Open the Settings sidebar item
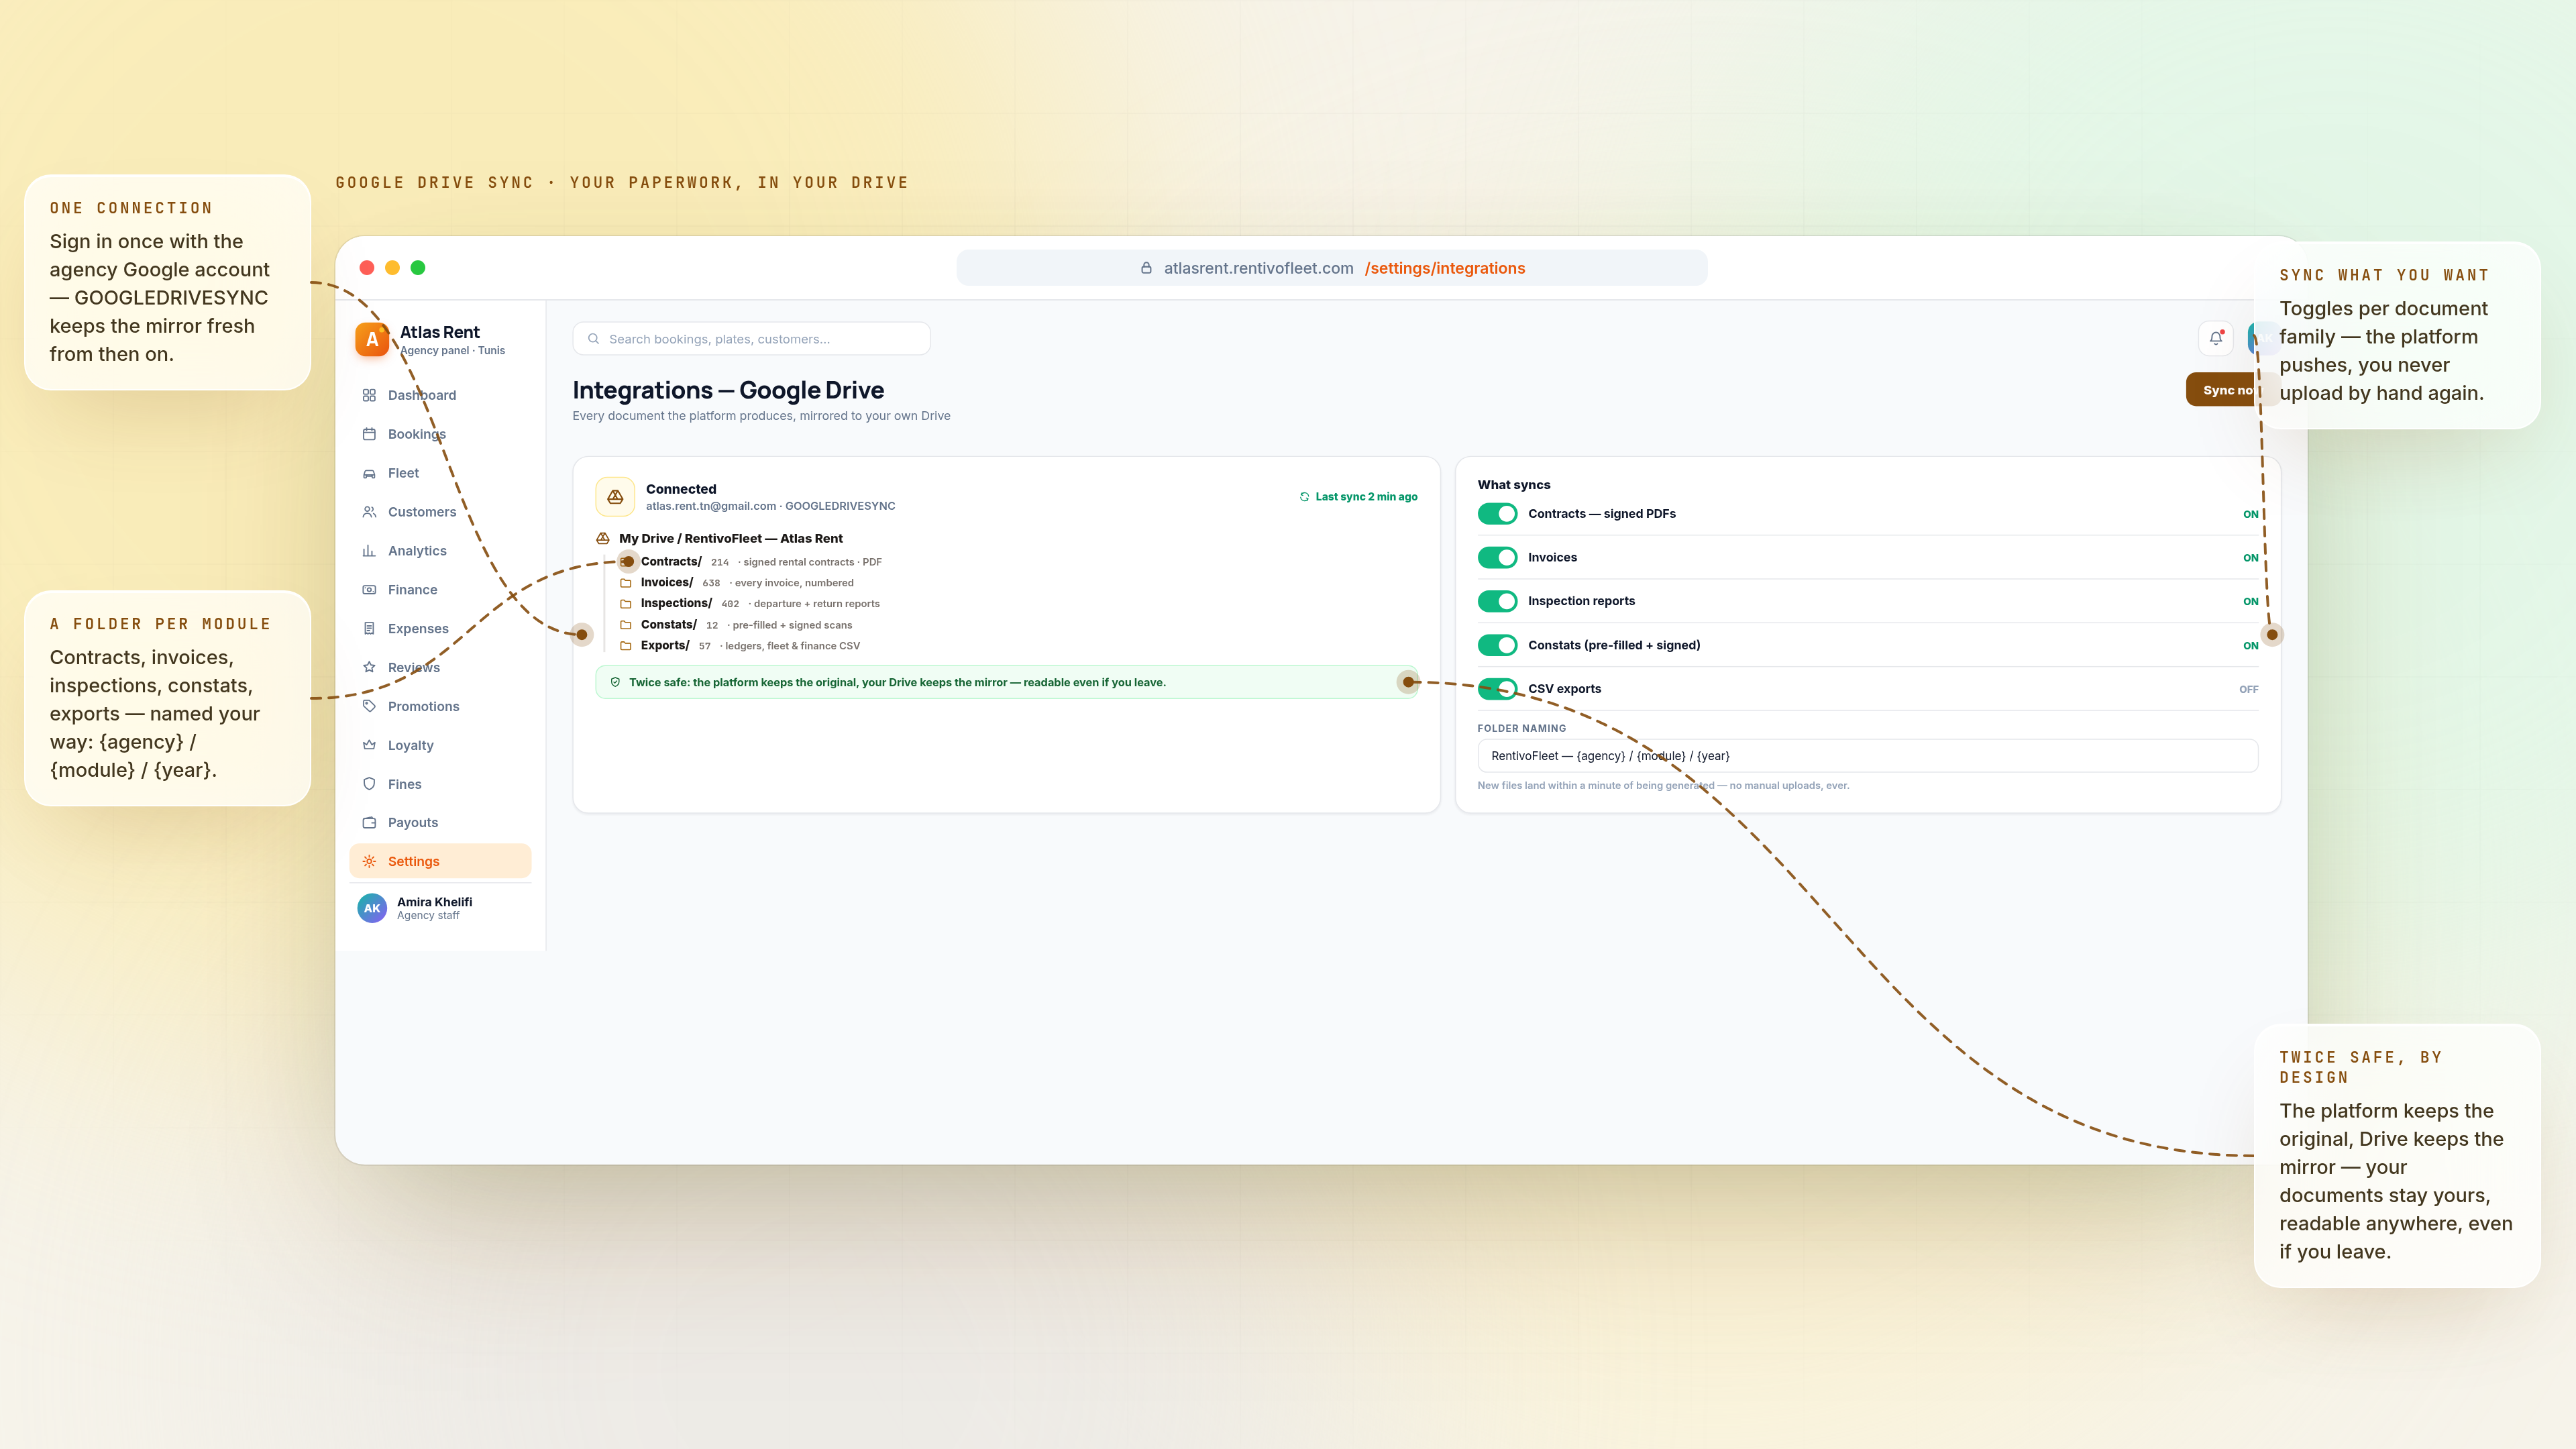Screen dimensions: 2576x1449 click(x=440, y=861)
